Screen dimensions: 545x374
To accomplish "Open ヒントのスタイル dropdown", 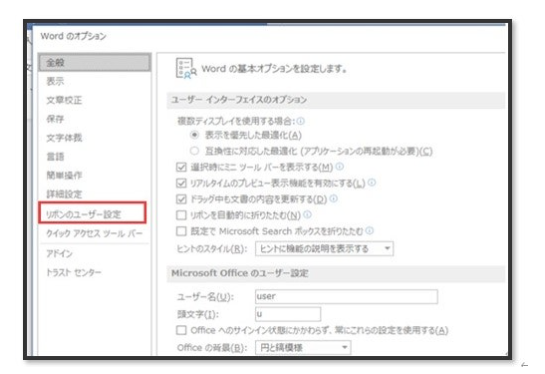I will 324,249.
